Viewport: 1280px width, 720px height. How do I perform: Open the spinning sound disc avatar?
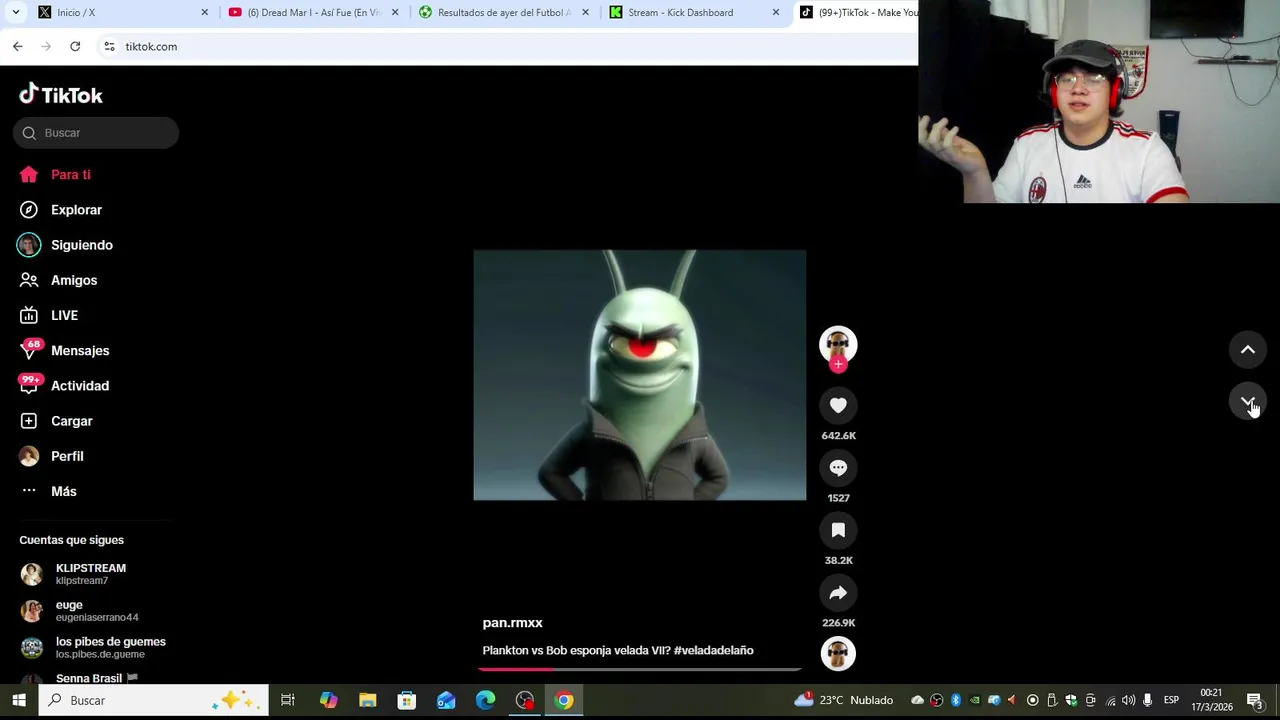pos(838,654)
